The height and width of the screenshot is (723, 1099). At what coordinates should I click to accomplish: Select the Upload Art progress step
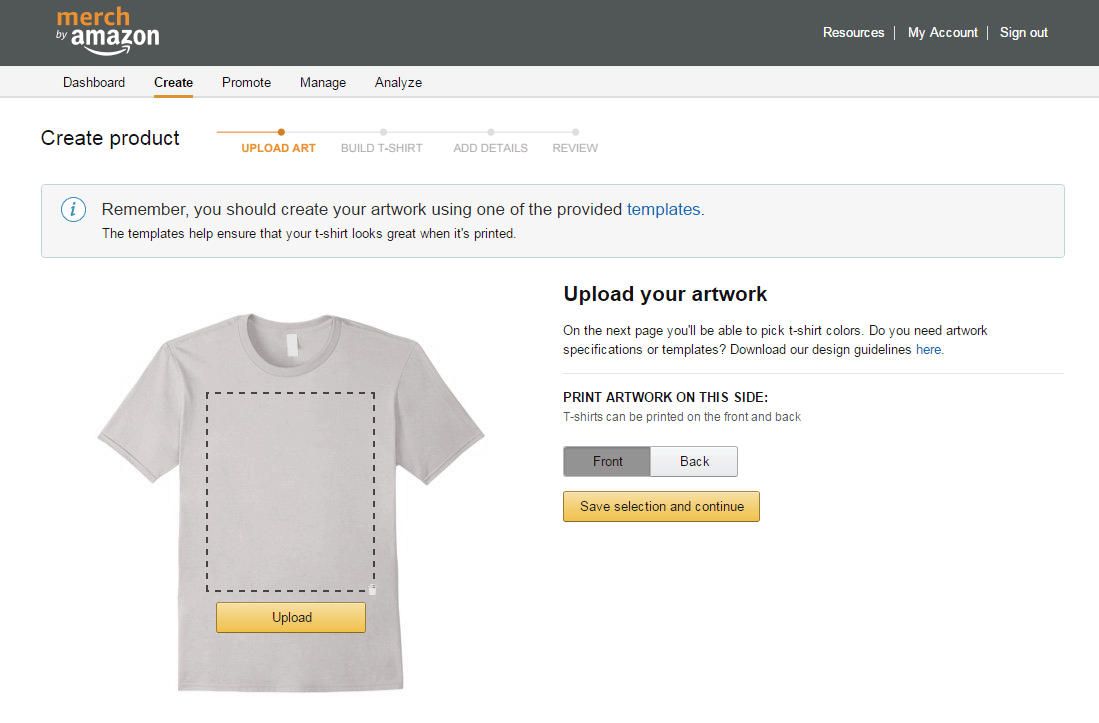(x=278, y=148)
